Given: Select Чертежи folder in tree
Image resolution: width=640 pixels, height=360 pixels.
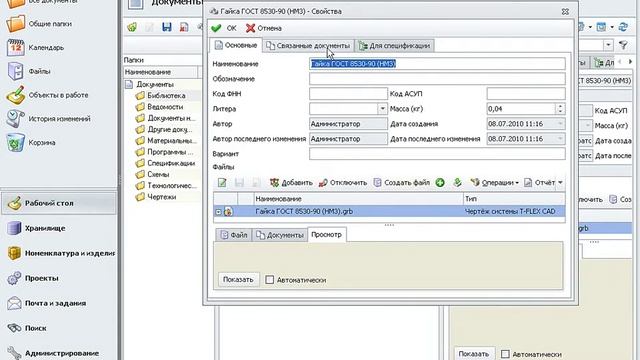Looking at the screenshot, I should [156, 197].
